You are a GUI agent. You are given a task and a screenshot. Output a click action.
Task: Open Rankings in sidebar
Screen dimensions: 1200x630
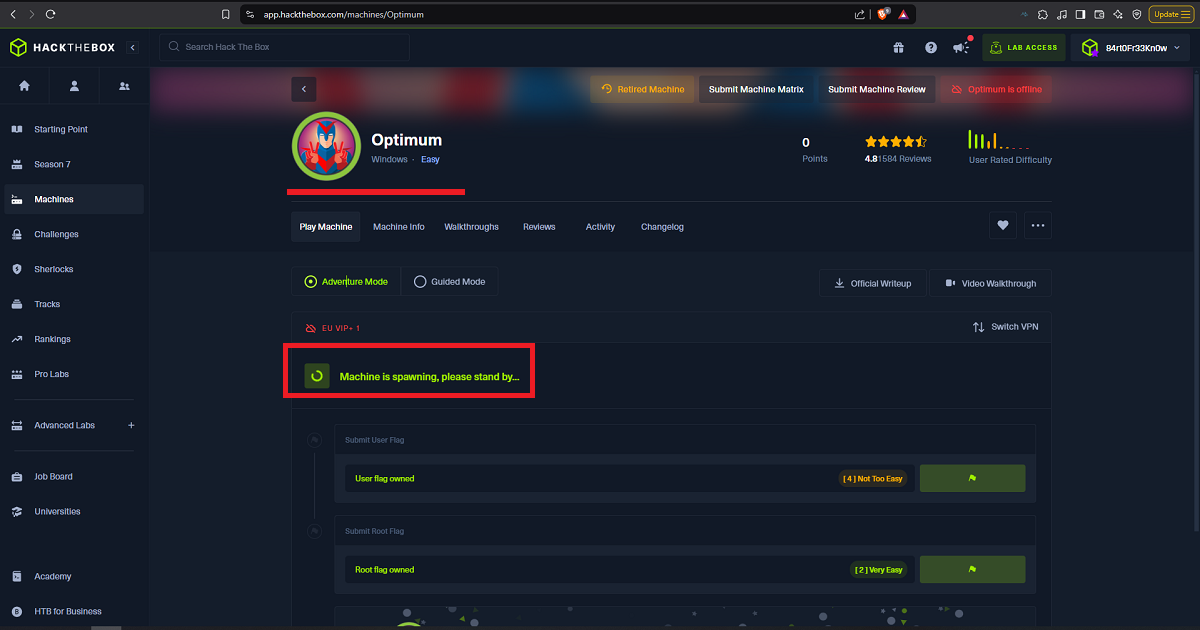point(74,339)
